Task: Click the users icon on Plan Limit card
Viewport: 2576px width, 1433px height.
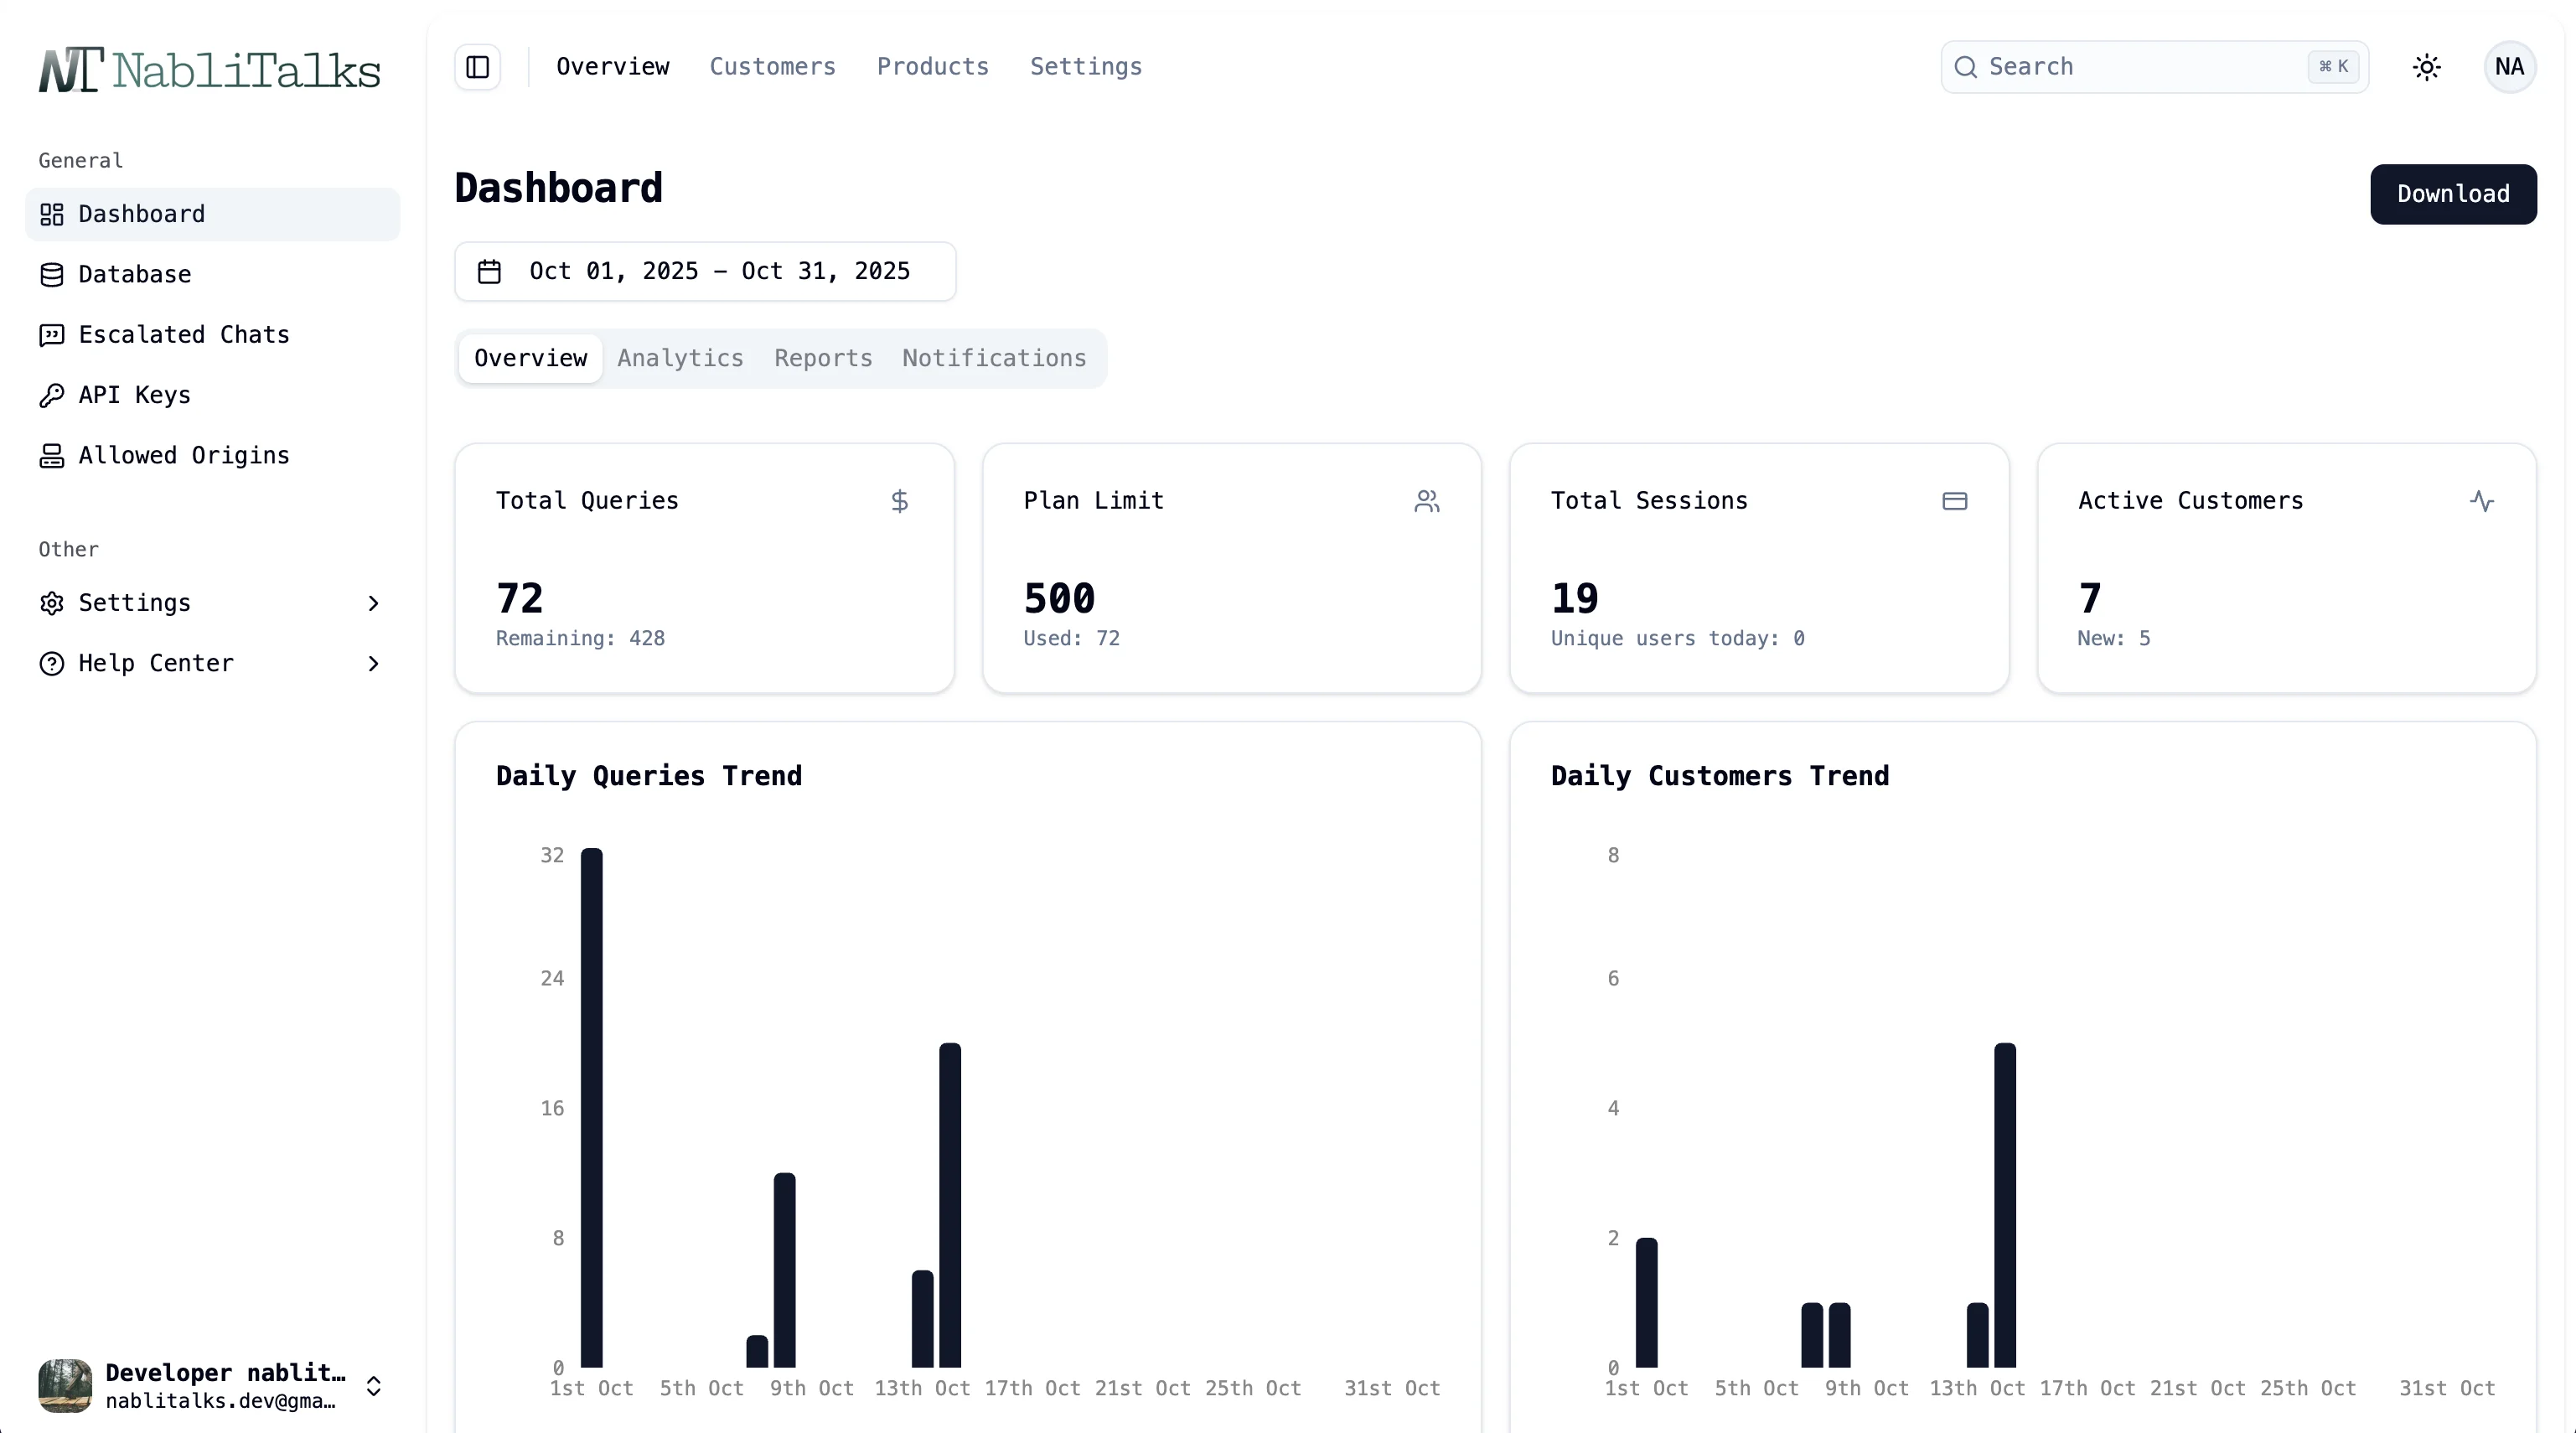Action: click(1427, 501)
